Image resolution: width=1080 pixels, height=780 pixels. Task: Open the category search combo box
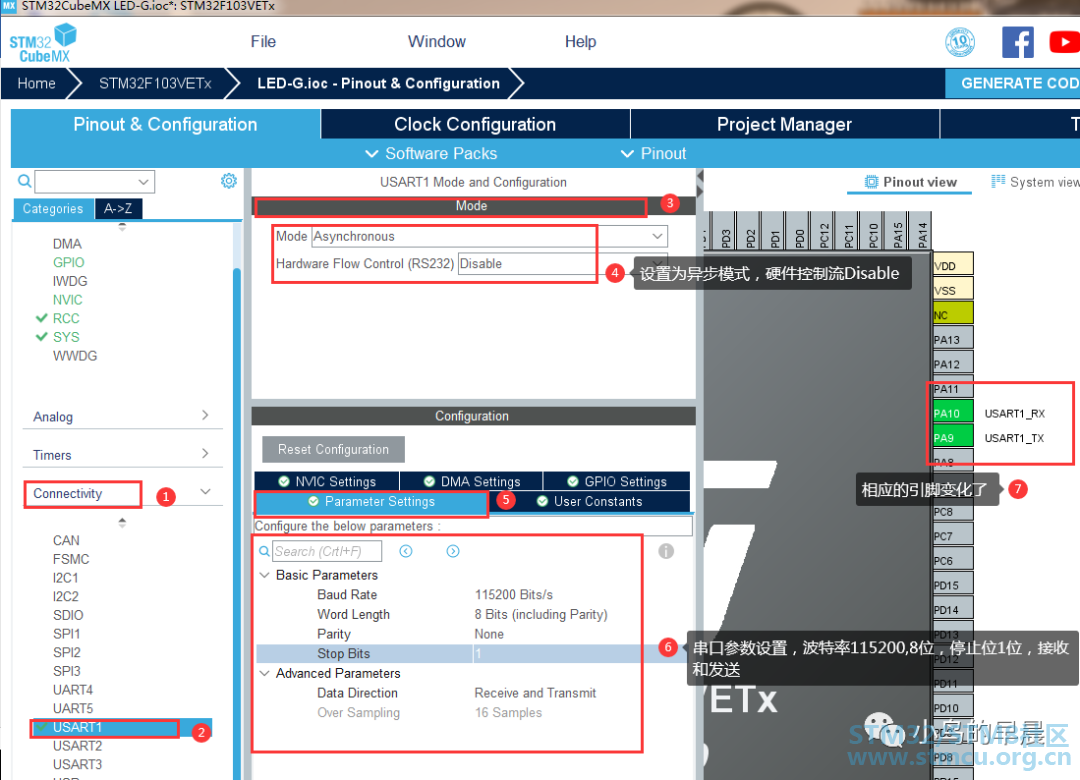[94, 182]
